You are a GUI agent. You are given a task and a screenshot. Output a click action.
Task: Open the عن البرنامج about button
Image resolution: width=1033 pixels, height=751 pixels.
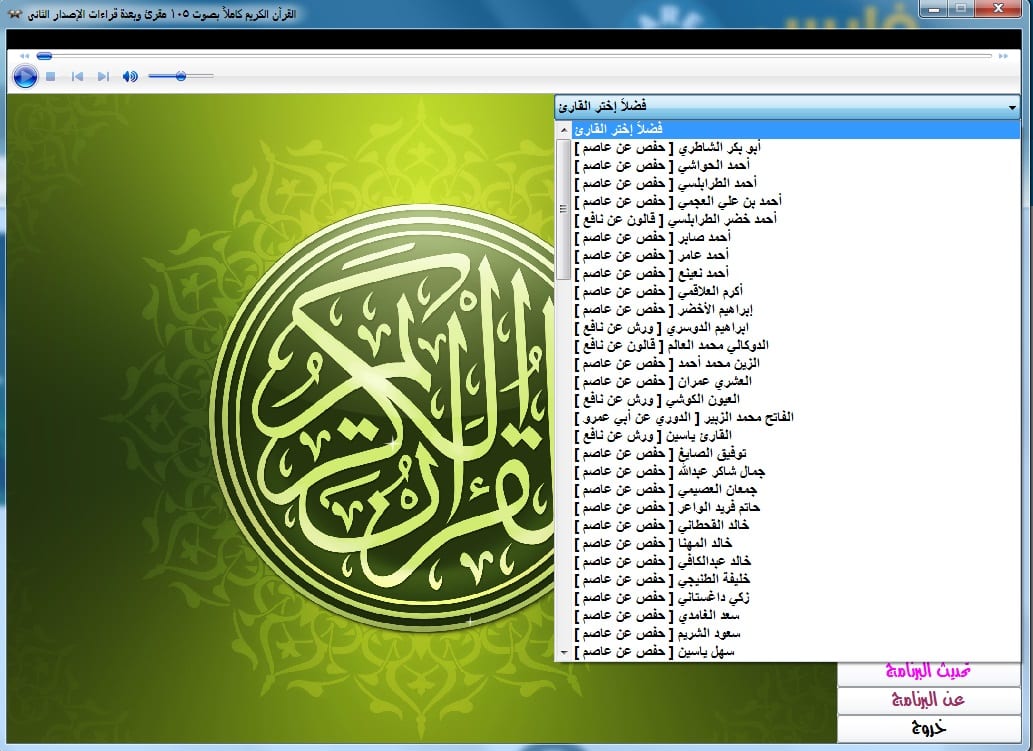pos(930,700)
